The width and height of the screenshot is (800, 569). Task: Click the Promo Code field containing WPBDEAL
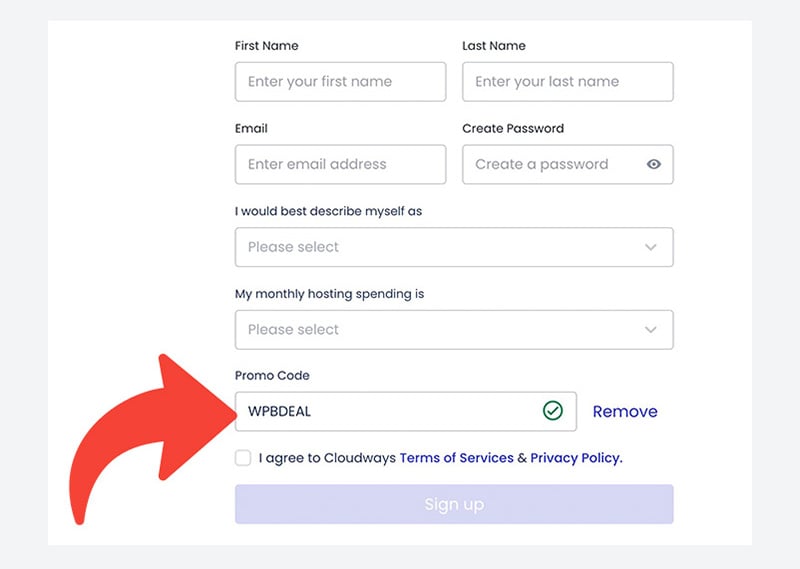pyautogui.click(x=406, y=411)
